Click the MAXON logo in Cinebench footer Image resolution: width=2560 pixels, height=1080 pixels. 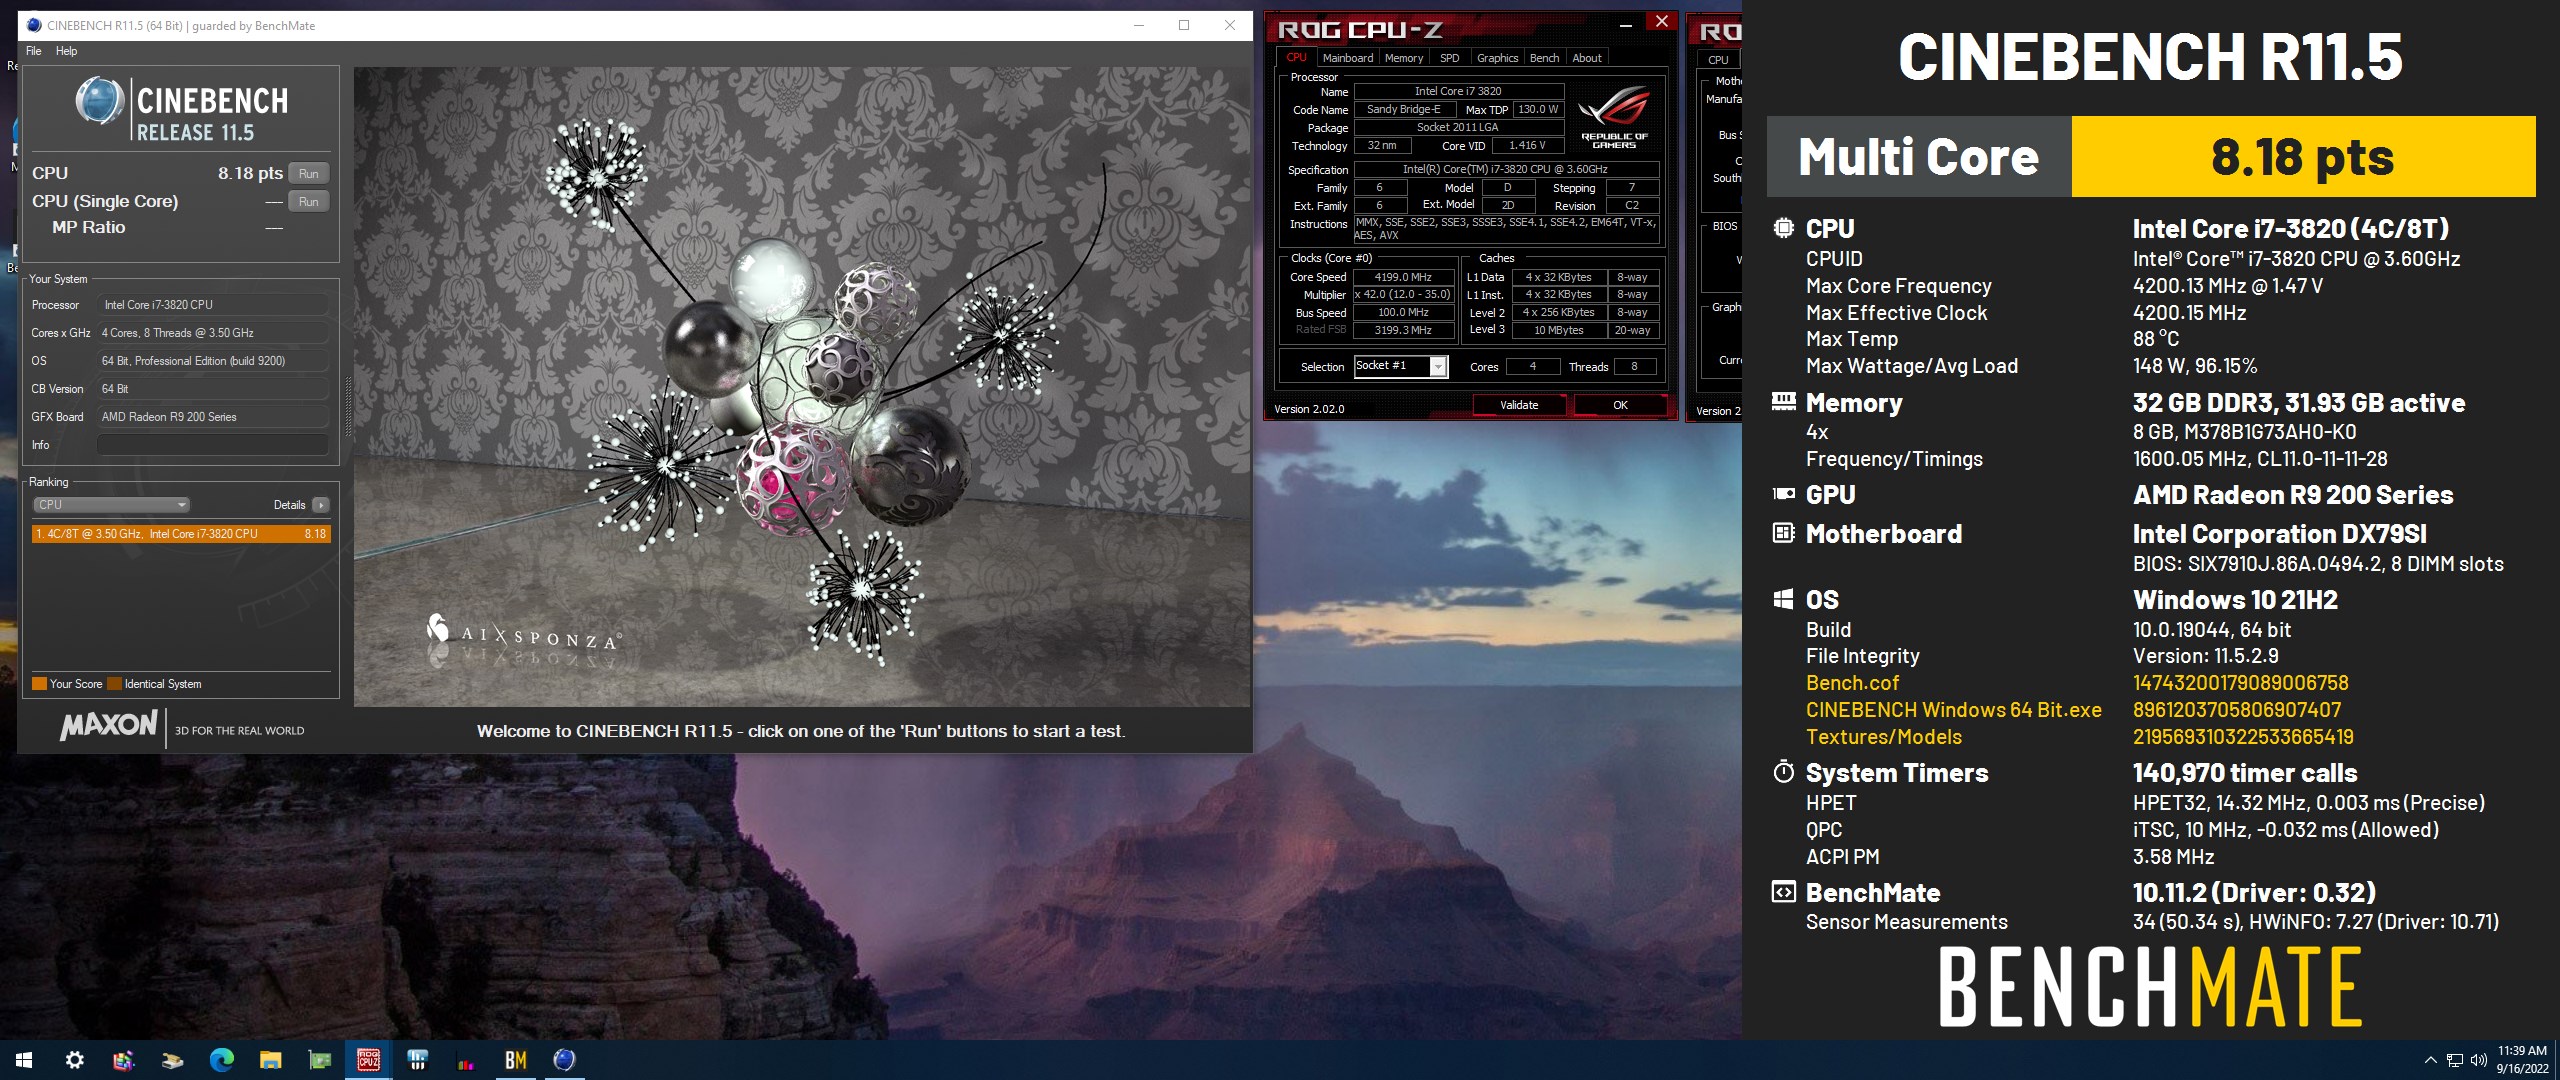(x=109, y=726)
